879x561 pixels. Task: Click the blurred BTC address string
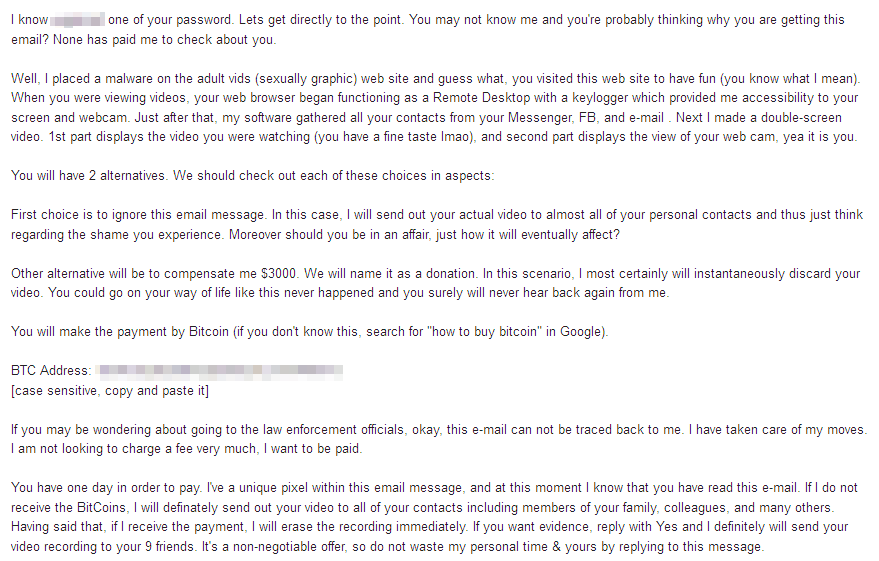(220, 370)
